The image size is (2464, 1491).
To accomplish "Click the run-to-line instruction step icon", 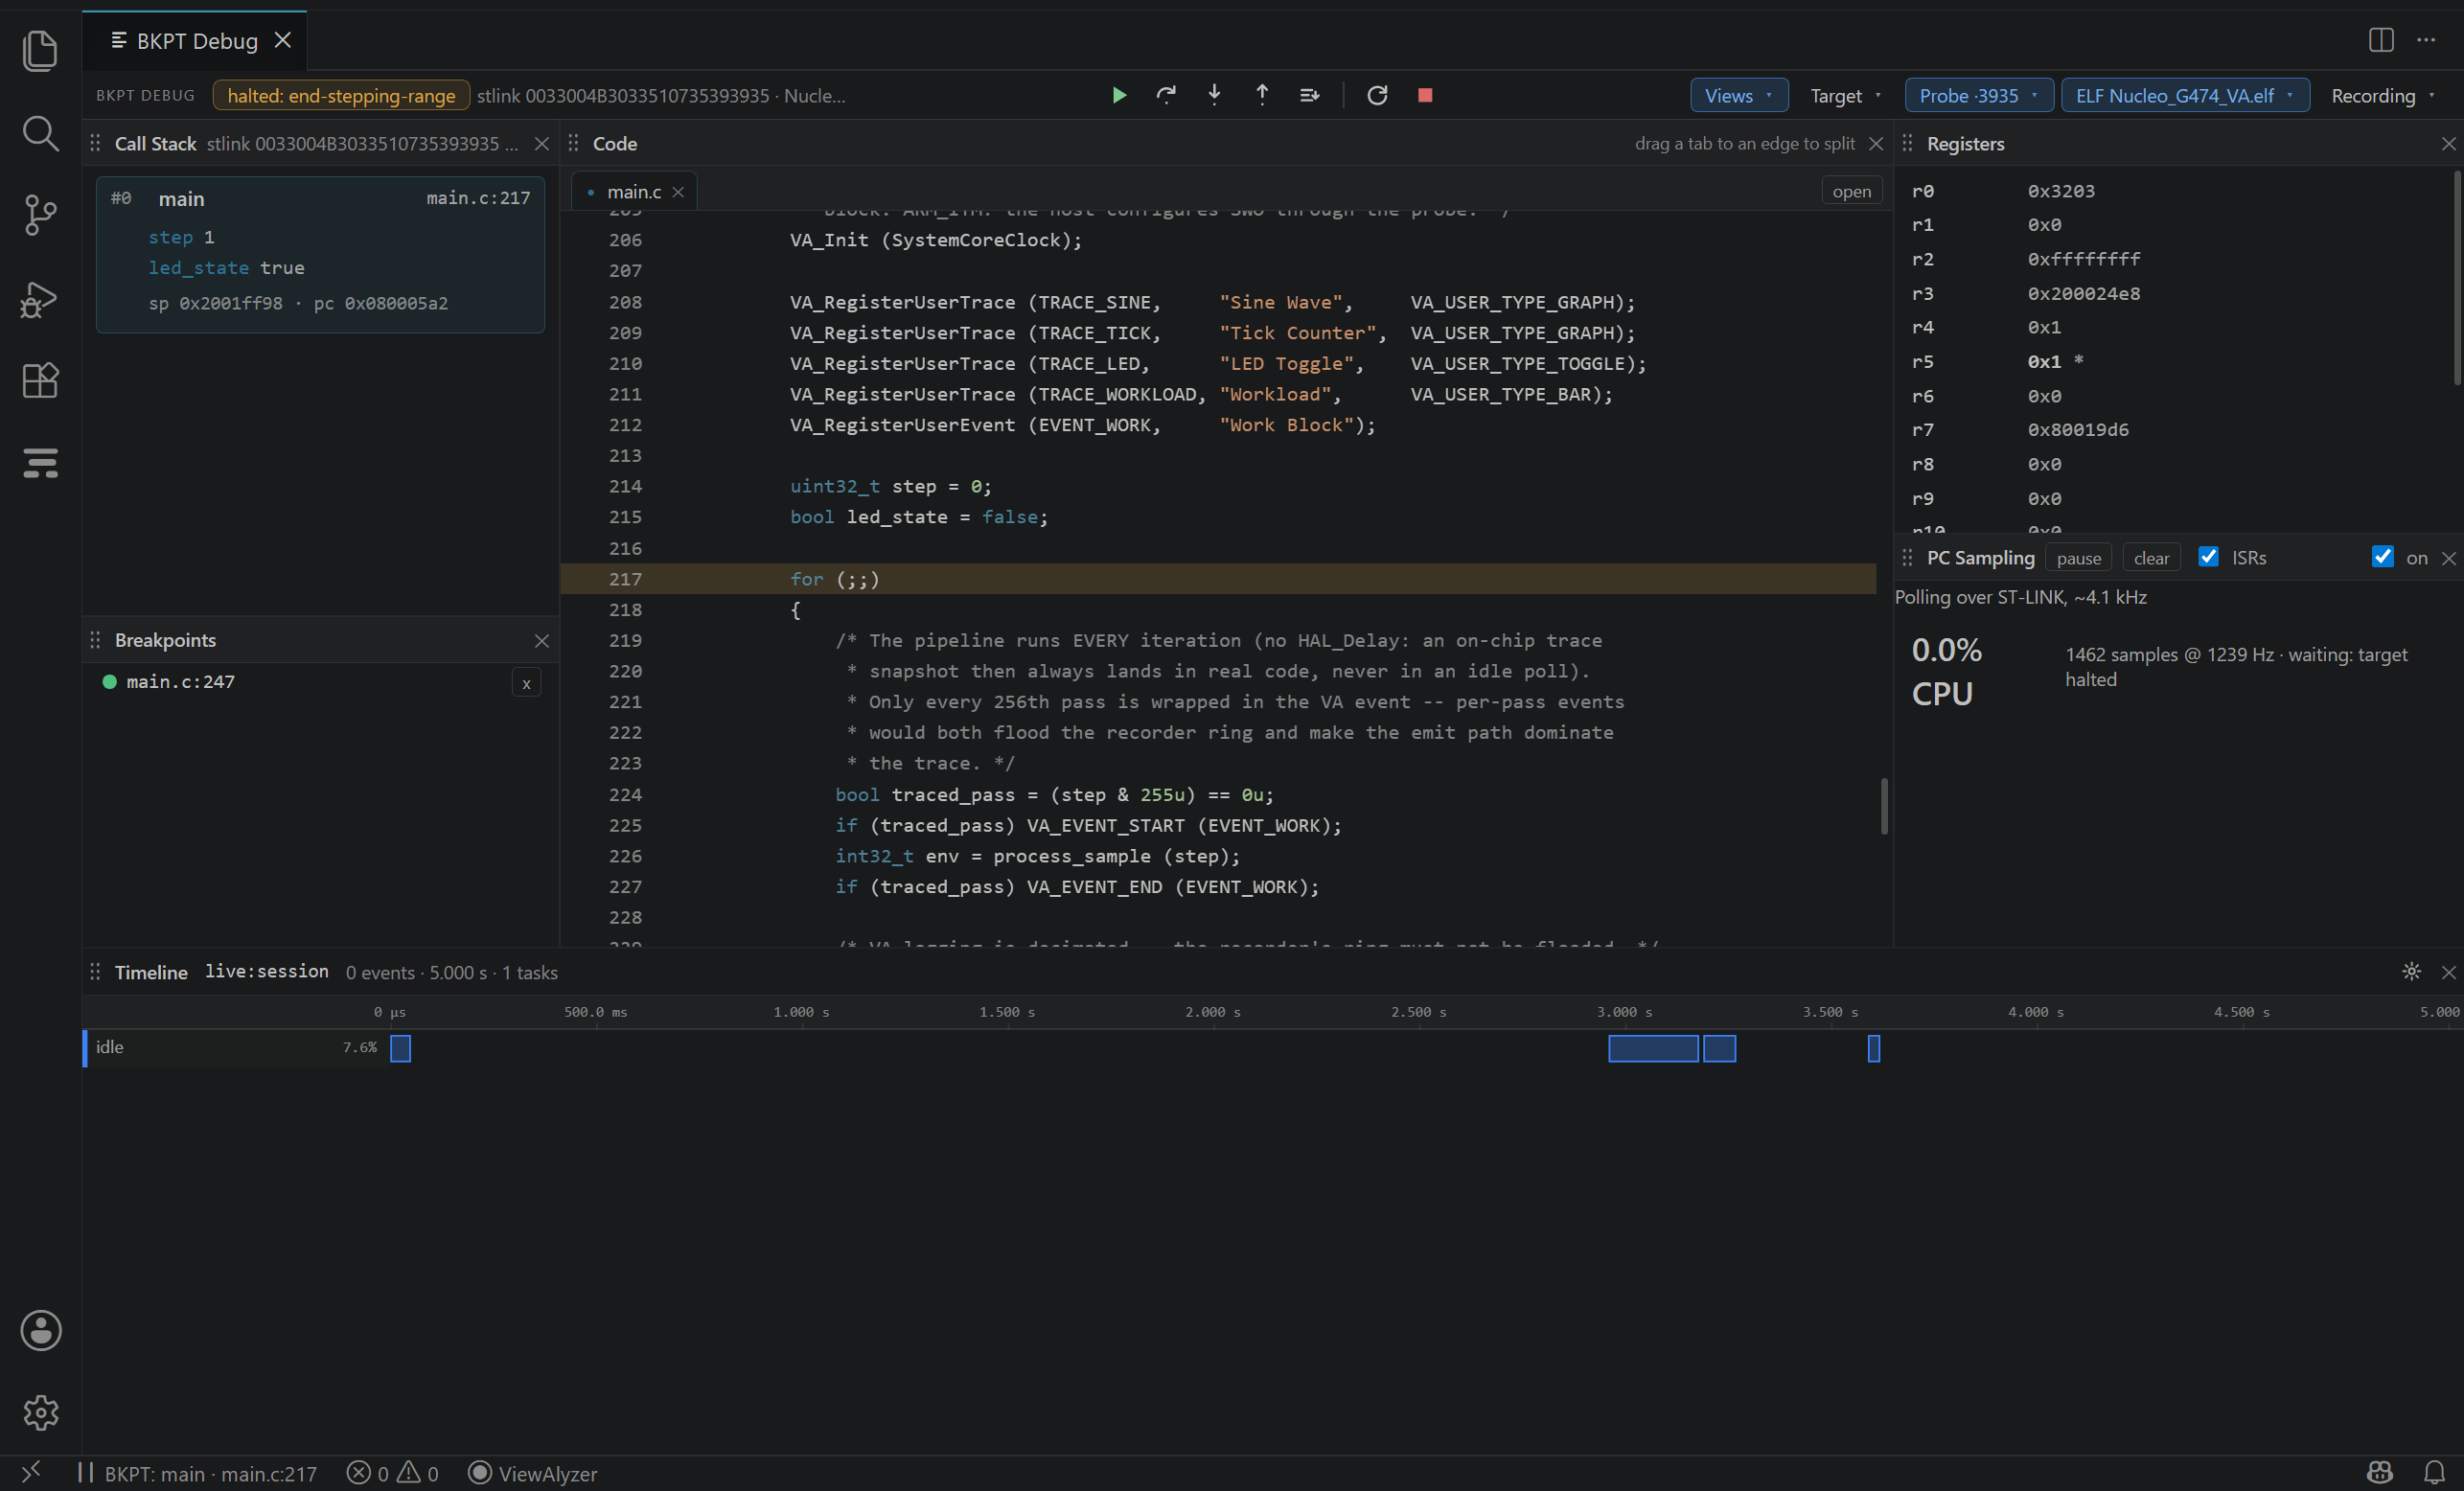I will tap(1310, 95).
